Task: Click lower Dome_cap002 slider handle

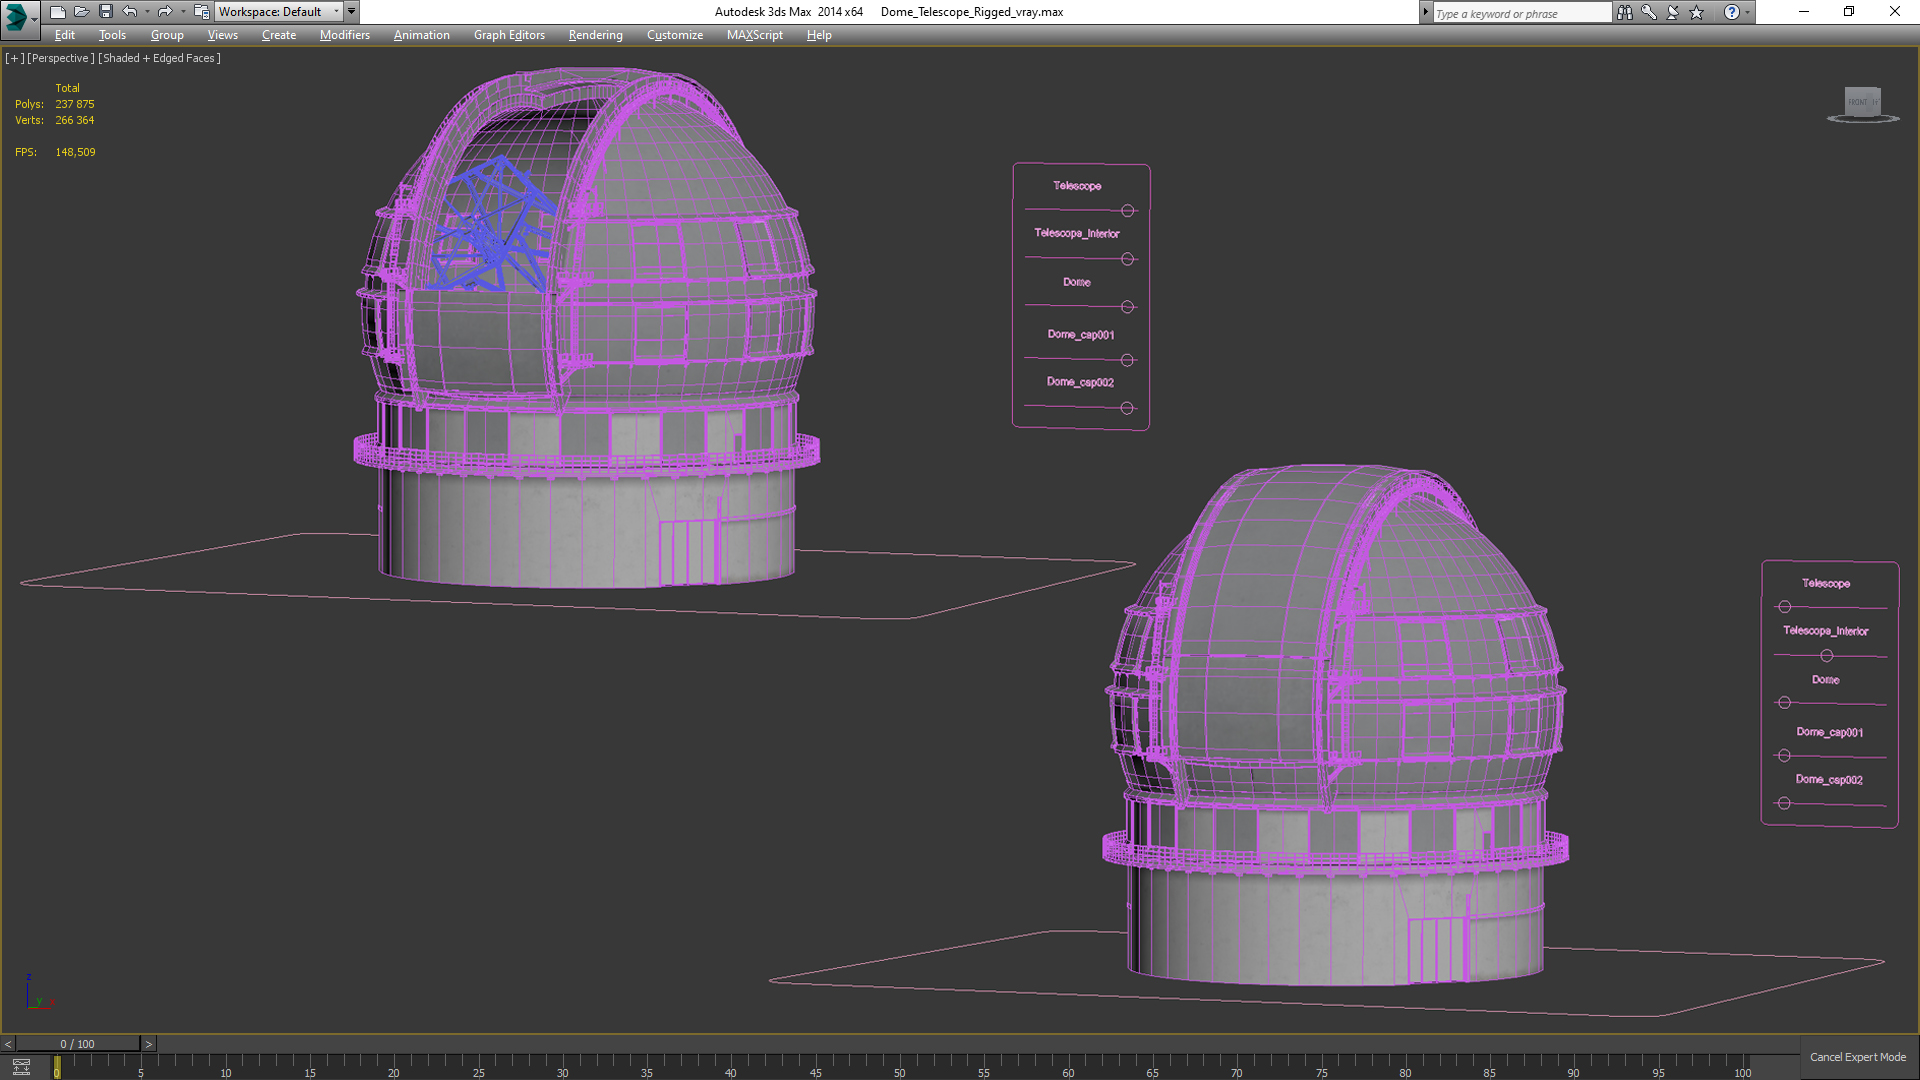Action: click(1784, 803)
